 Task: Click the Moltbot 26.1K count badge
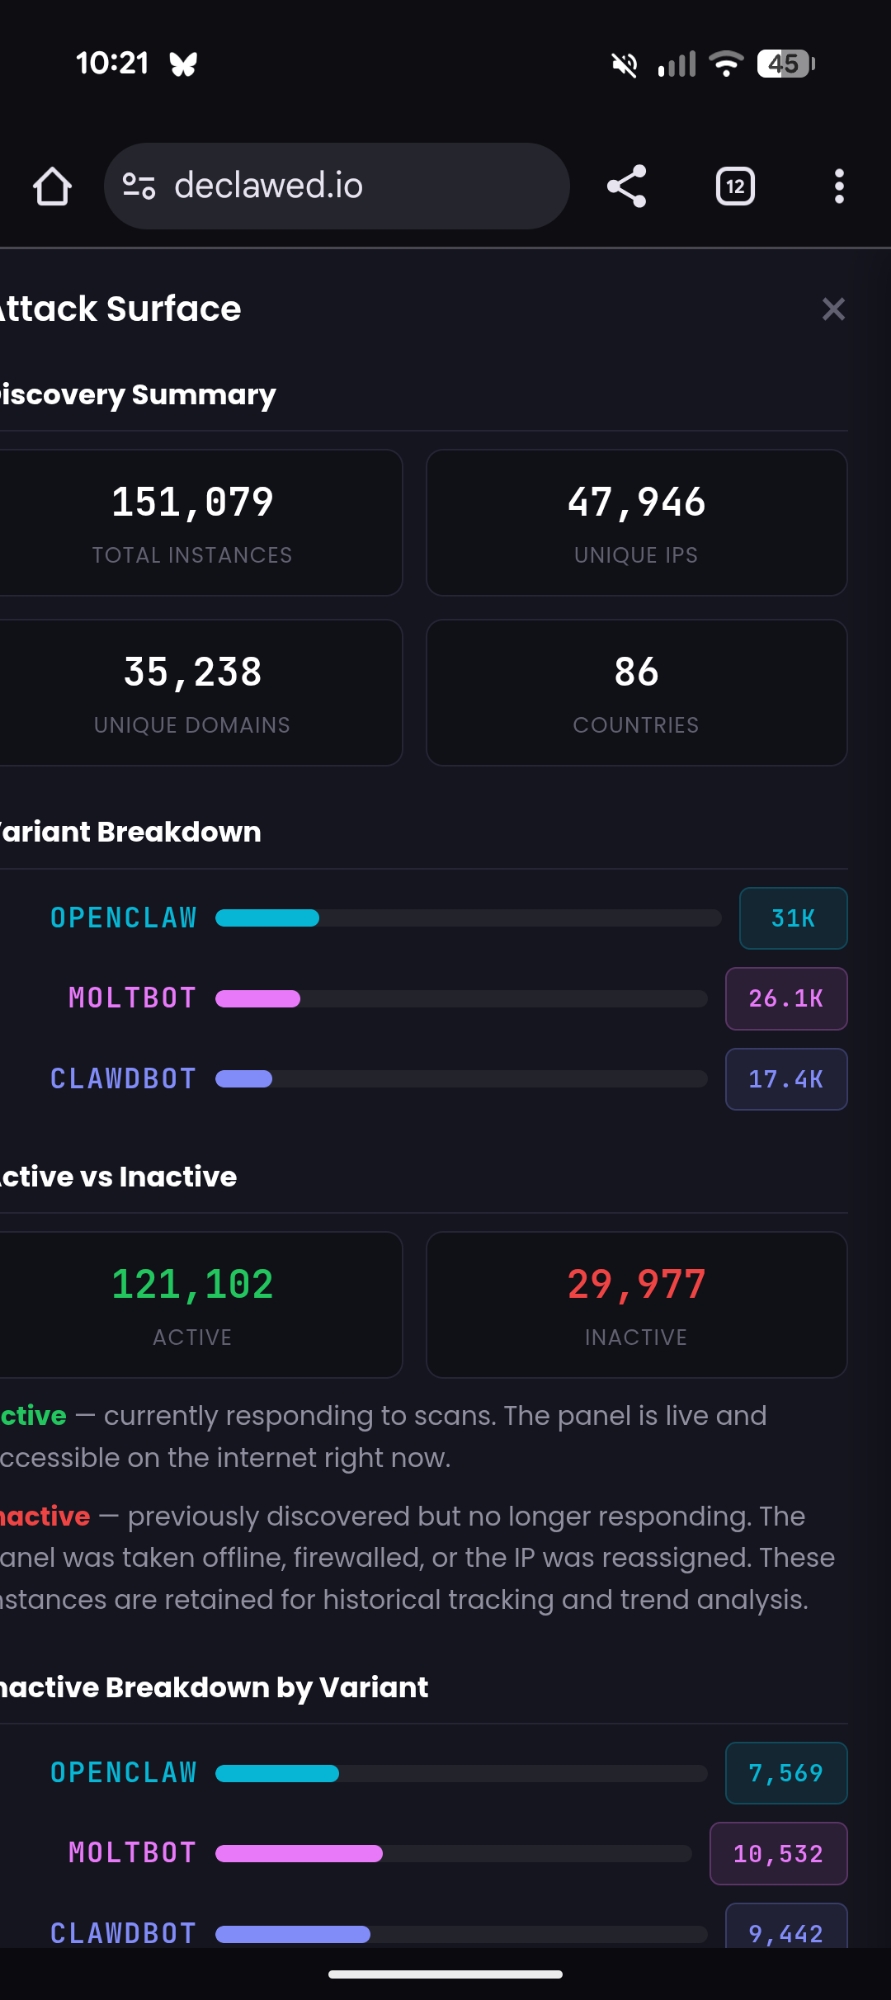click(x=786, y=999)
